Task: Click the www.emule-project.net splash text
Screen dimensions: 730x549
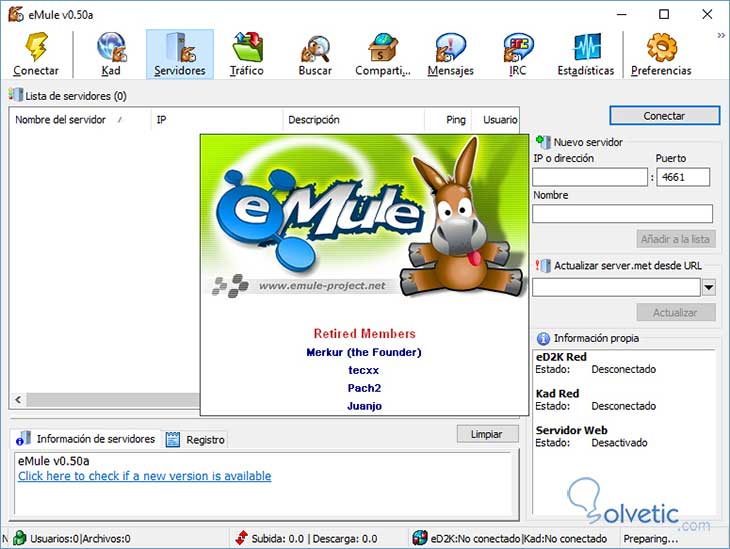Action: coord(322,285)
